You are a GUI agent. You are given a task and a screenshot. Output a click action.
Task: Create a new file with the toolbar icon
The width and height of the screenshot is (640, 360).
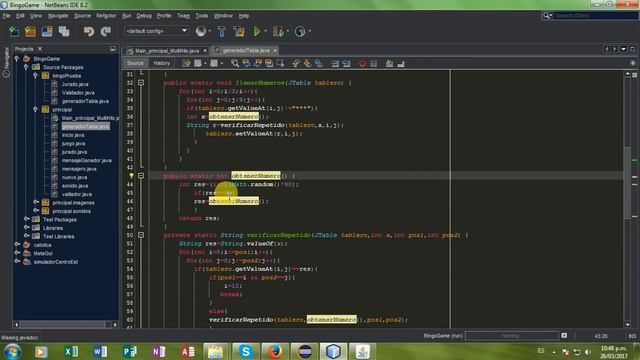coord(14,31)
